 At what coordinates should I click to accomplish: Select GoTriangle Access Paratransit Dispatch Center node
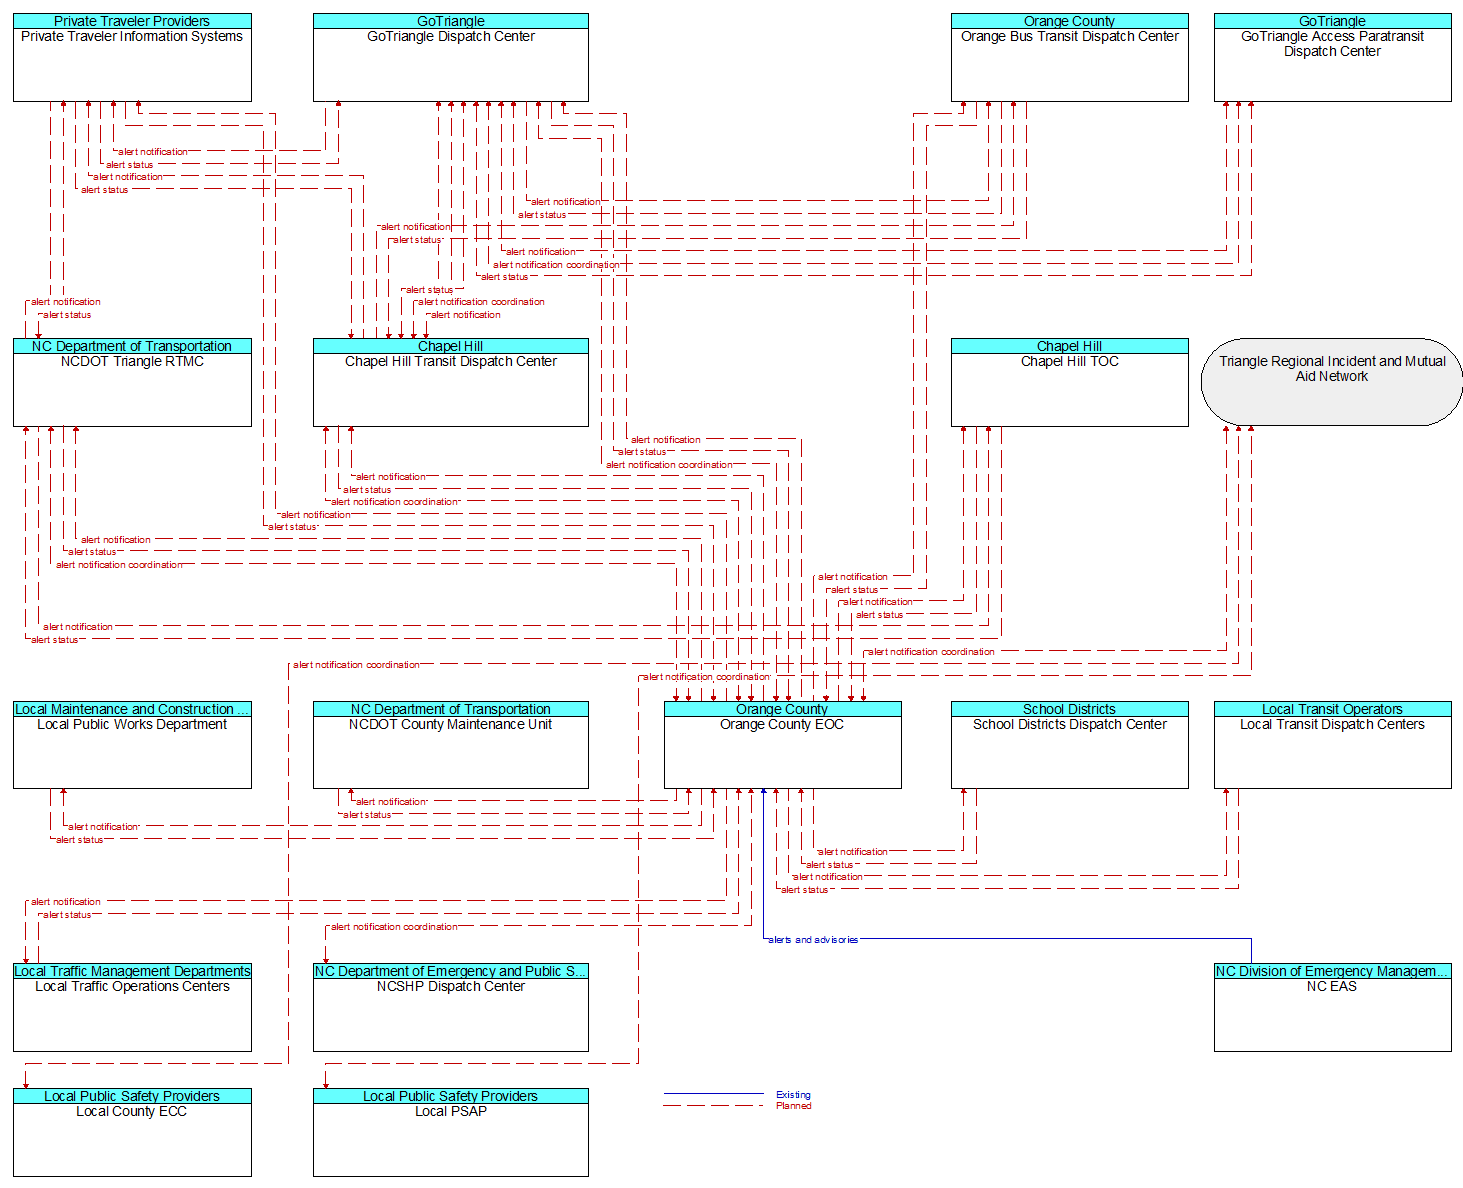[1332, 57]
